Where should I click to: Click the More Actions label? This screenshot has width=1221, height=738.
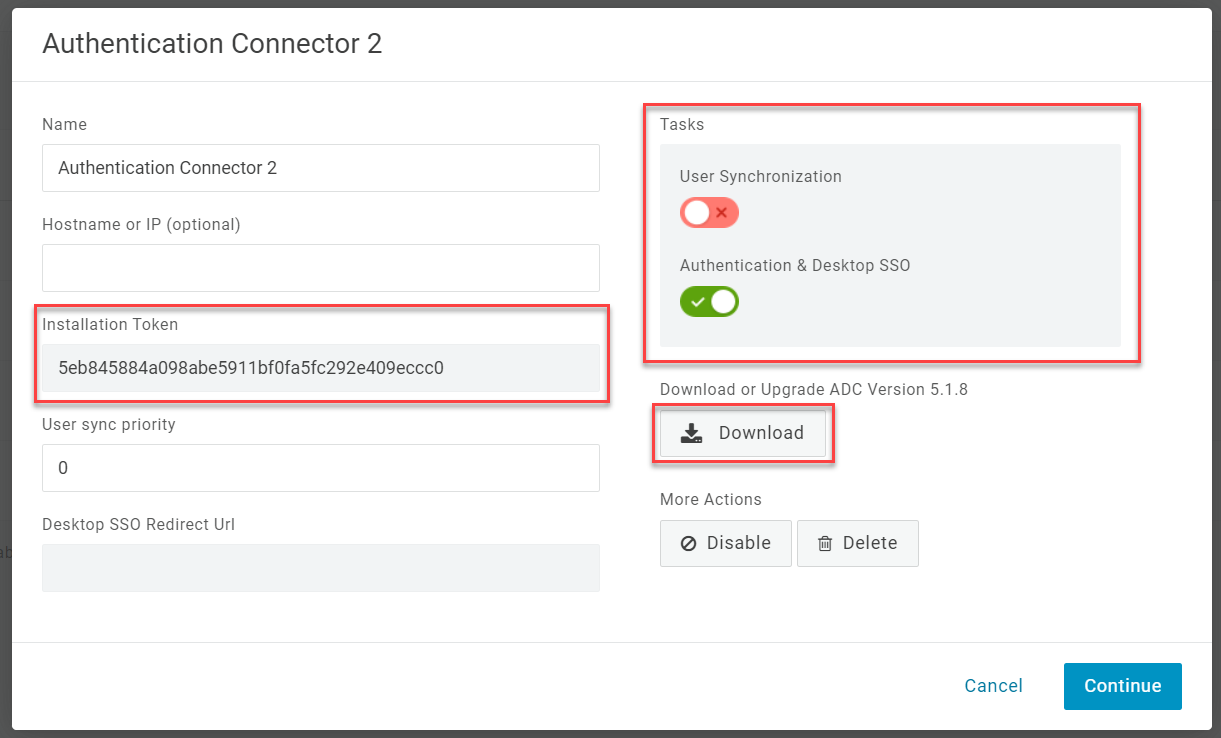click(710, 499)
